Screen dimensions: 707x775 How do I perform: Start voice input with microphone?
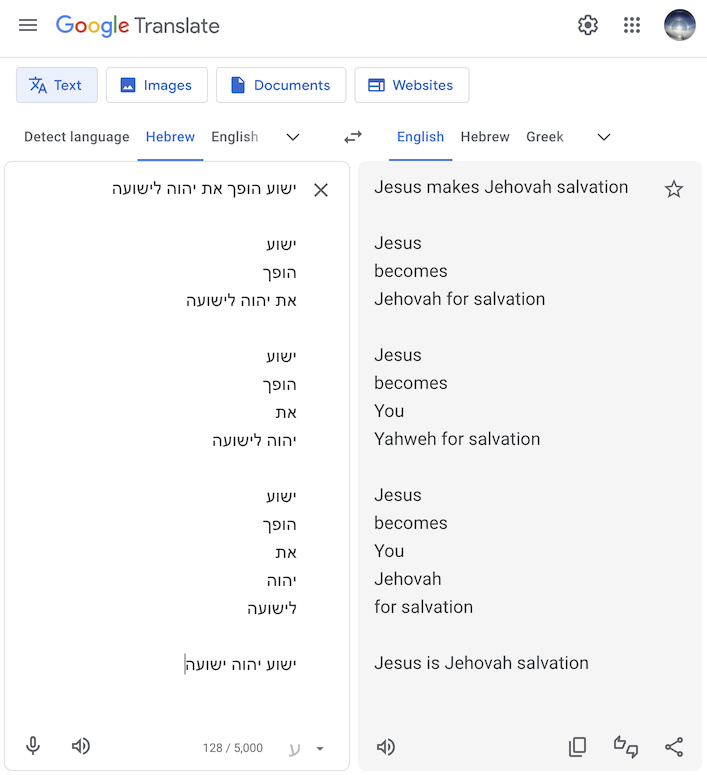33,746
